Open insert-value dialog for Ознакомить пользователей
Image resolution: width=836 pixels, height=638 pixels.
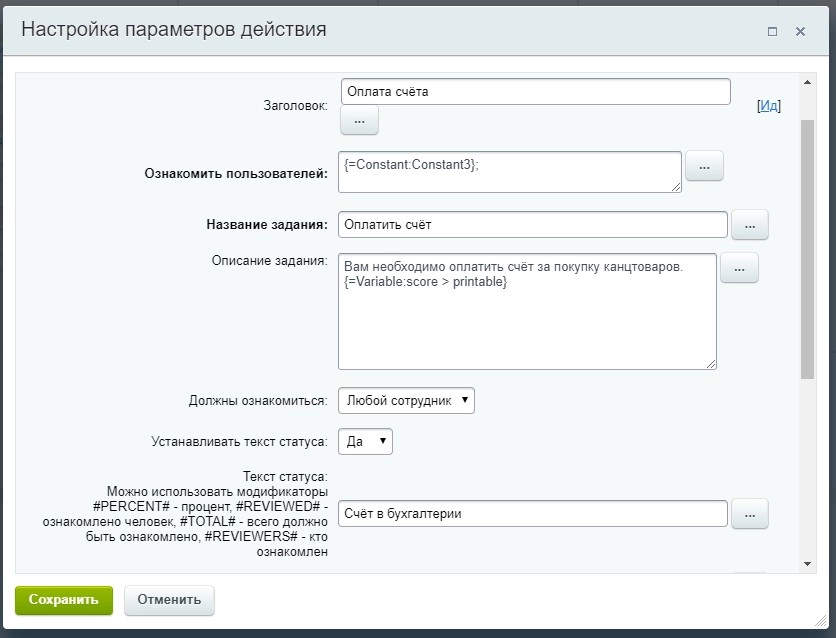pyautogui.click(x=705, y=166)
